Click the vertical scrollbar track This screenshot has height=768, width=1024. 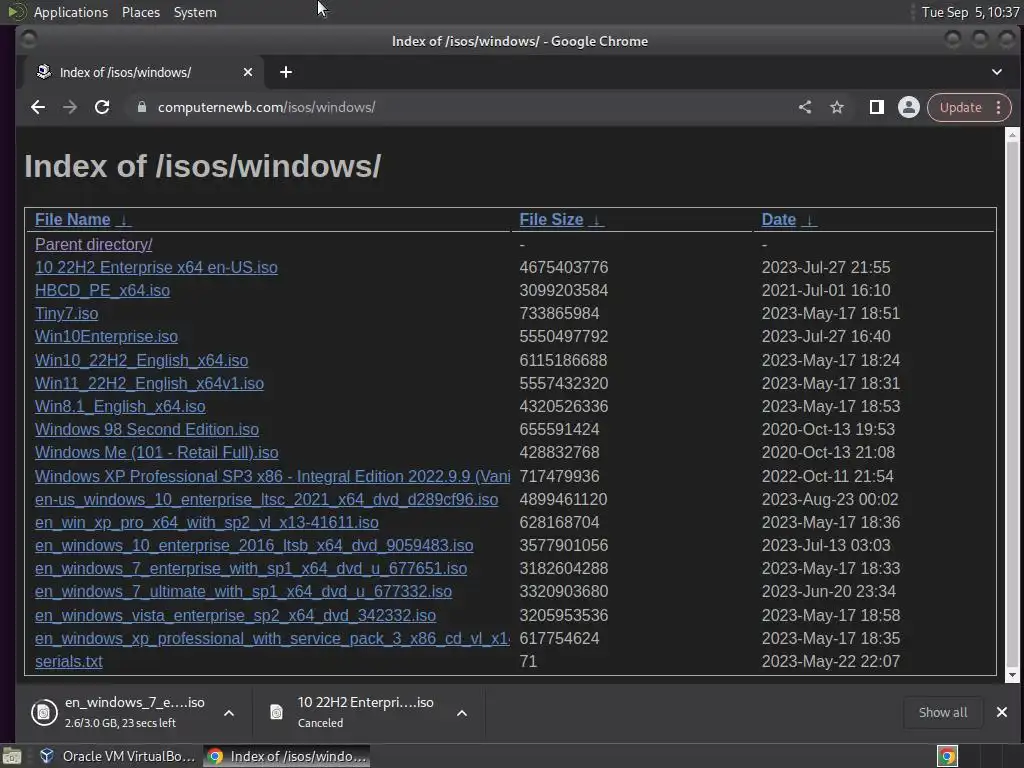pyautogui.click(x=1012, y=405)
